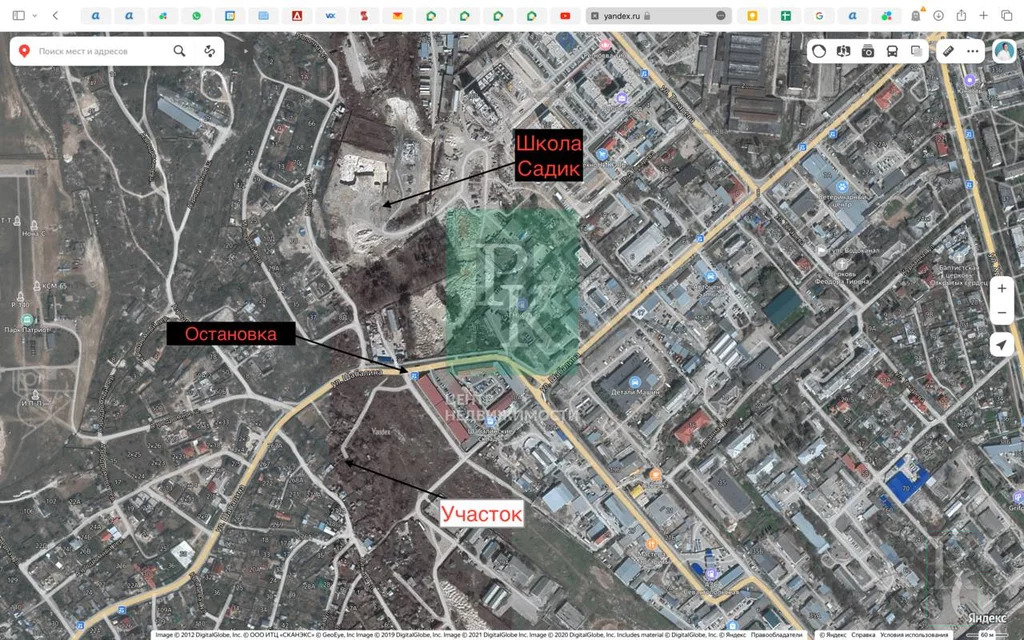The width and height of the screenshot is (1024, 640).
Task: Switch to the yellow Google Keep tab
Action: point(752,16)
